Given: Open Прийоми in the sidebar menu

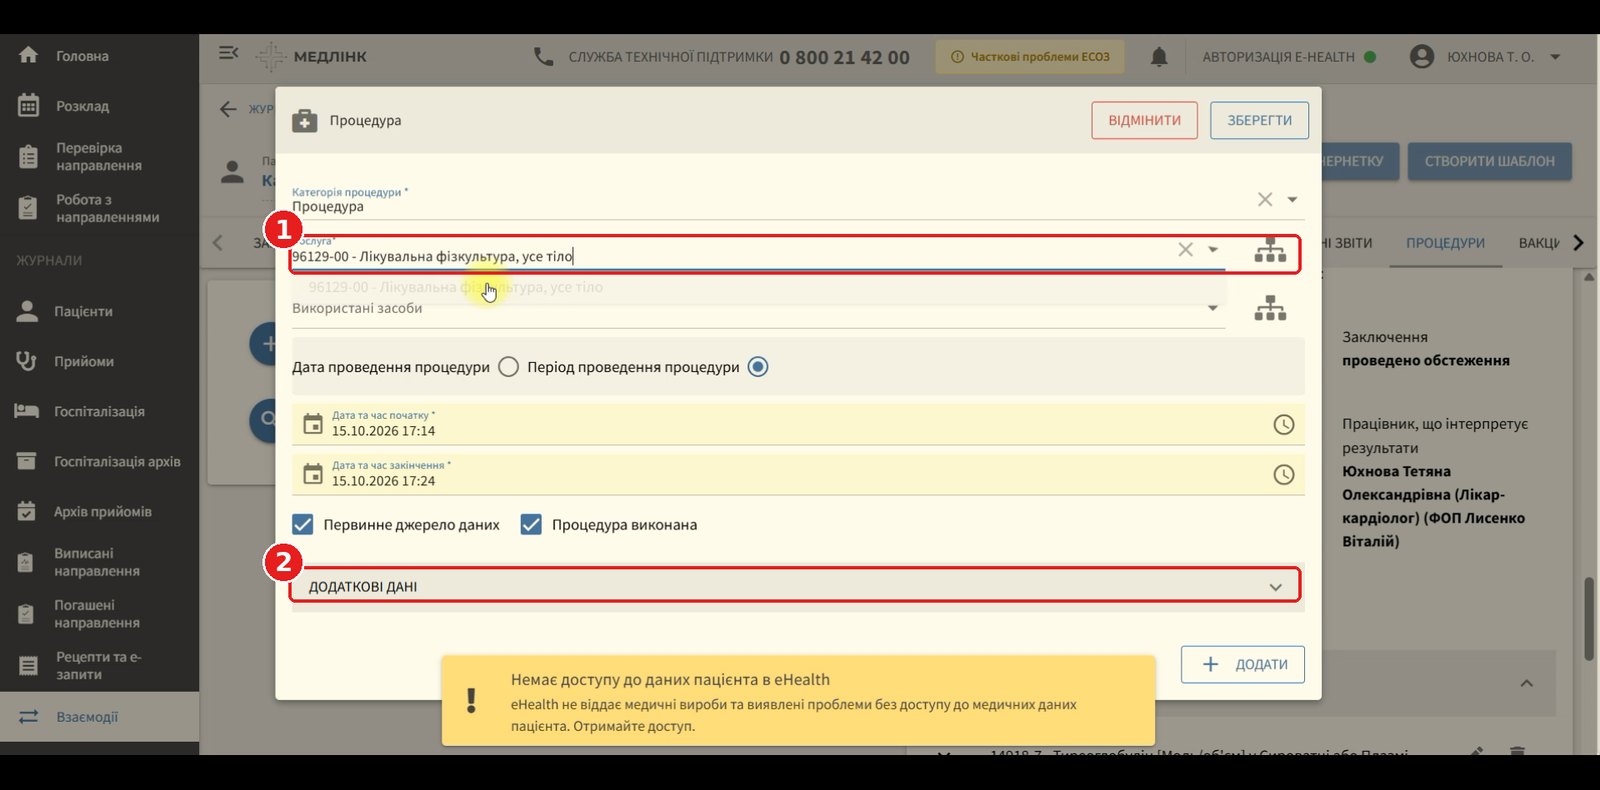Looking at the screenshot, I should [84, 361].
